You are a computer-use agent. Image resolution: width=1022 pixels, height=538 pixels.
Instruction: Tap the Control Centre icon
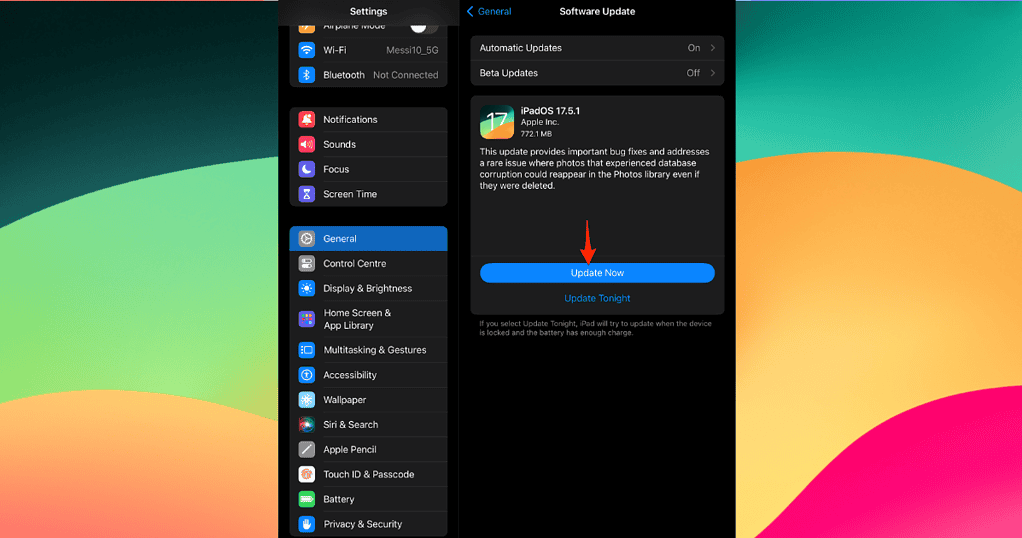click(306, 264)
